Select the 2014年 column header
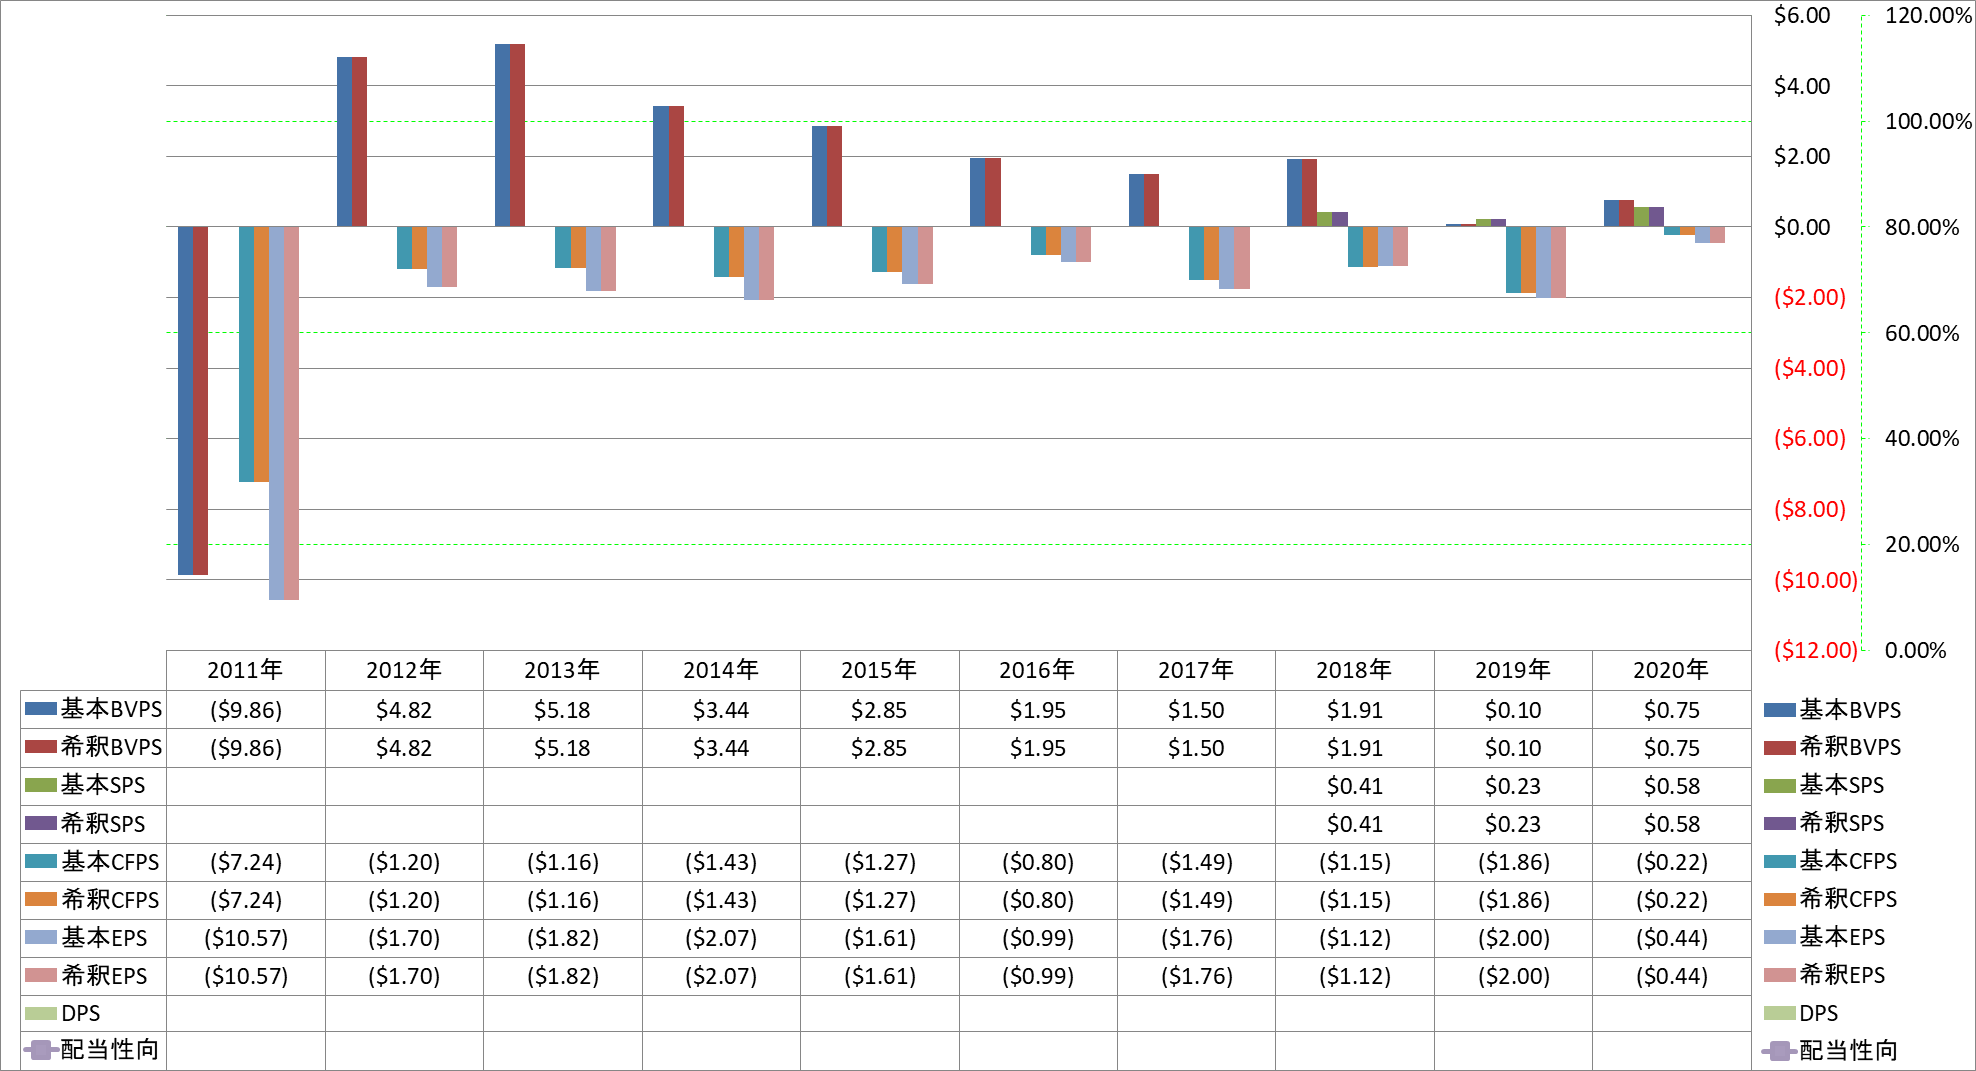Viewport: 1976px width, 1071px height. point(721,670)
